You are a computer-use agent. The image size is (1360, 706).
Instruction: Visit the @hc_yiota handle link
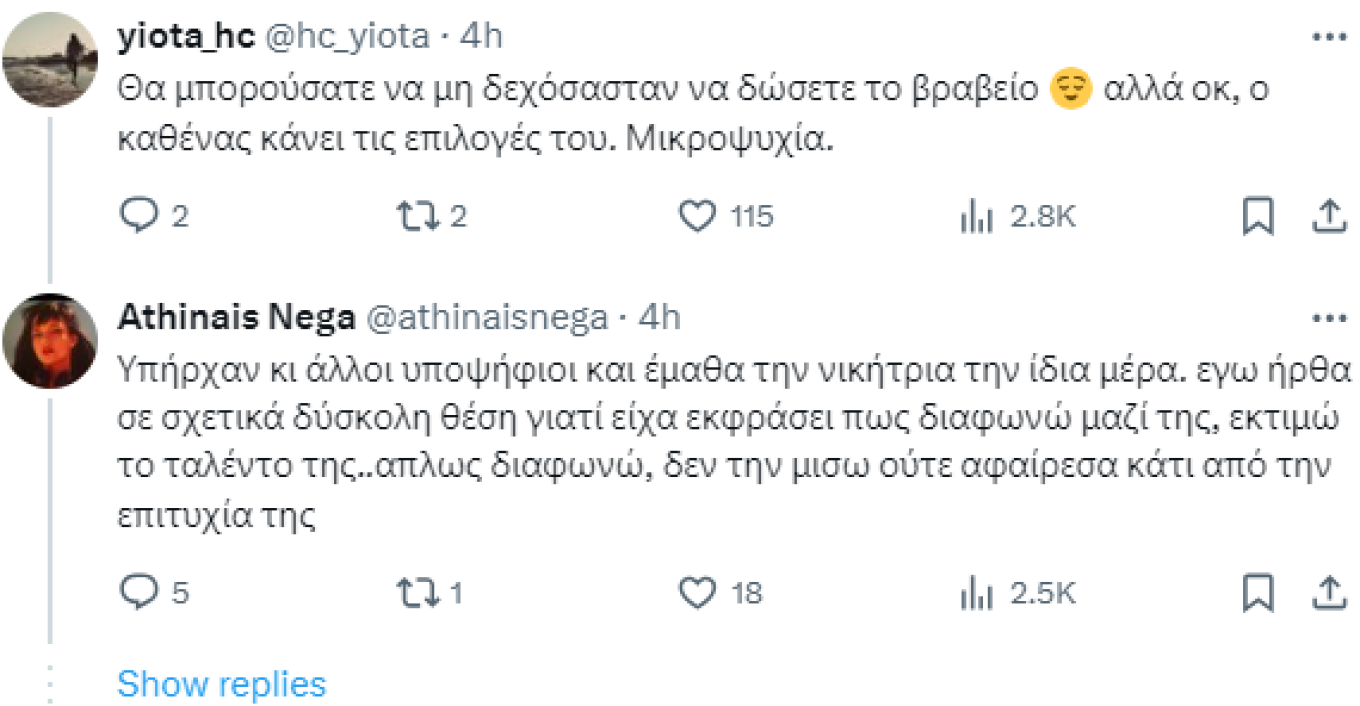click(x=346, y=36)
